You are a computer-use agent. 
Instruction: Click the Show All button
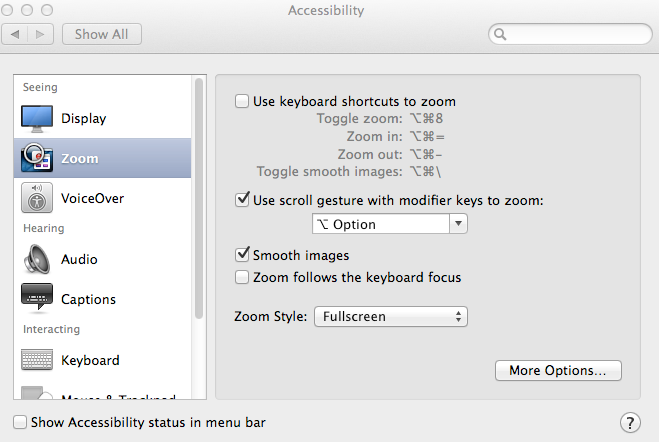pyautogui.click(x=102, y=34)
